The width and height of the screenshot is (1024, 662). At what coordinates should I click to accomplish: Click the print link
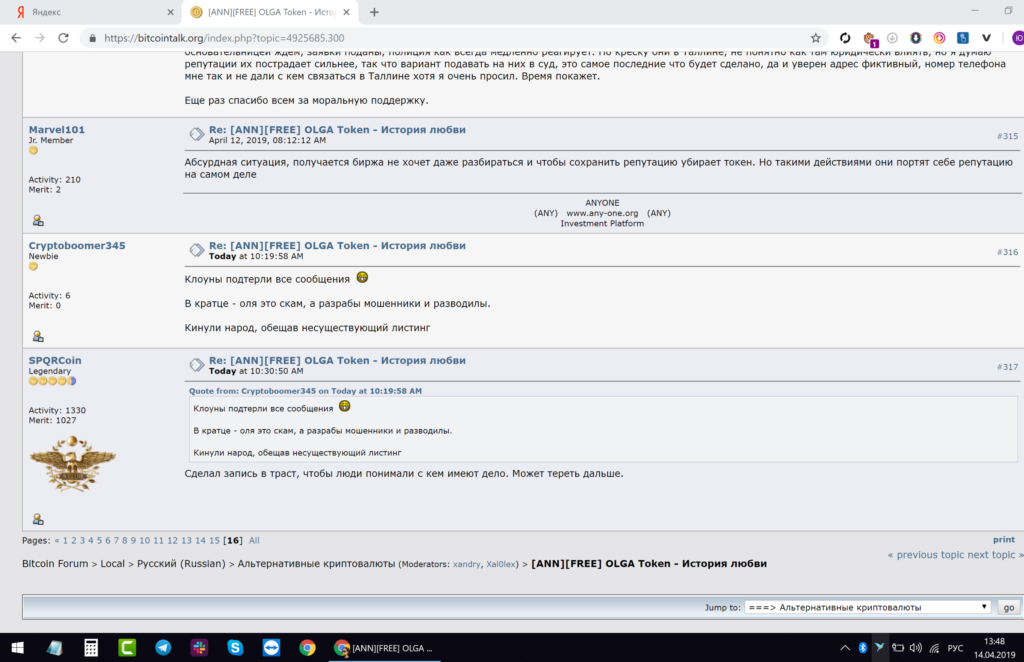(1004, 540)
